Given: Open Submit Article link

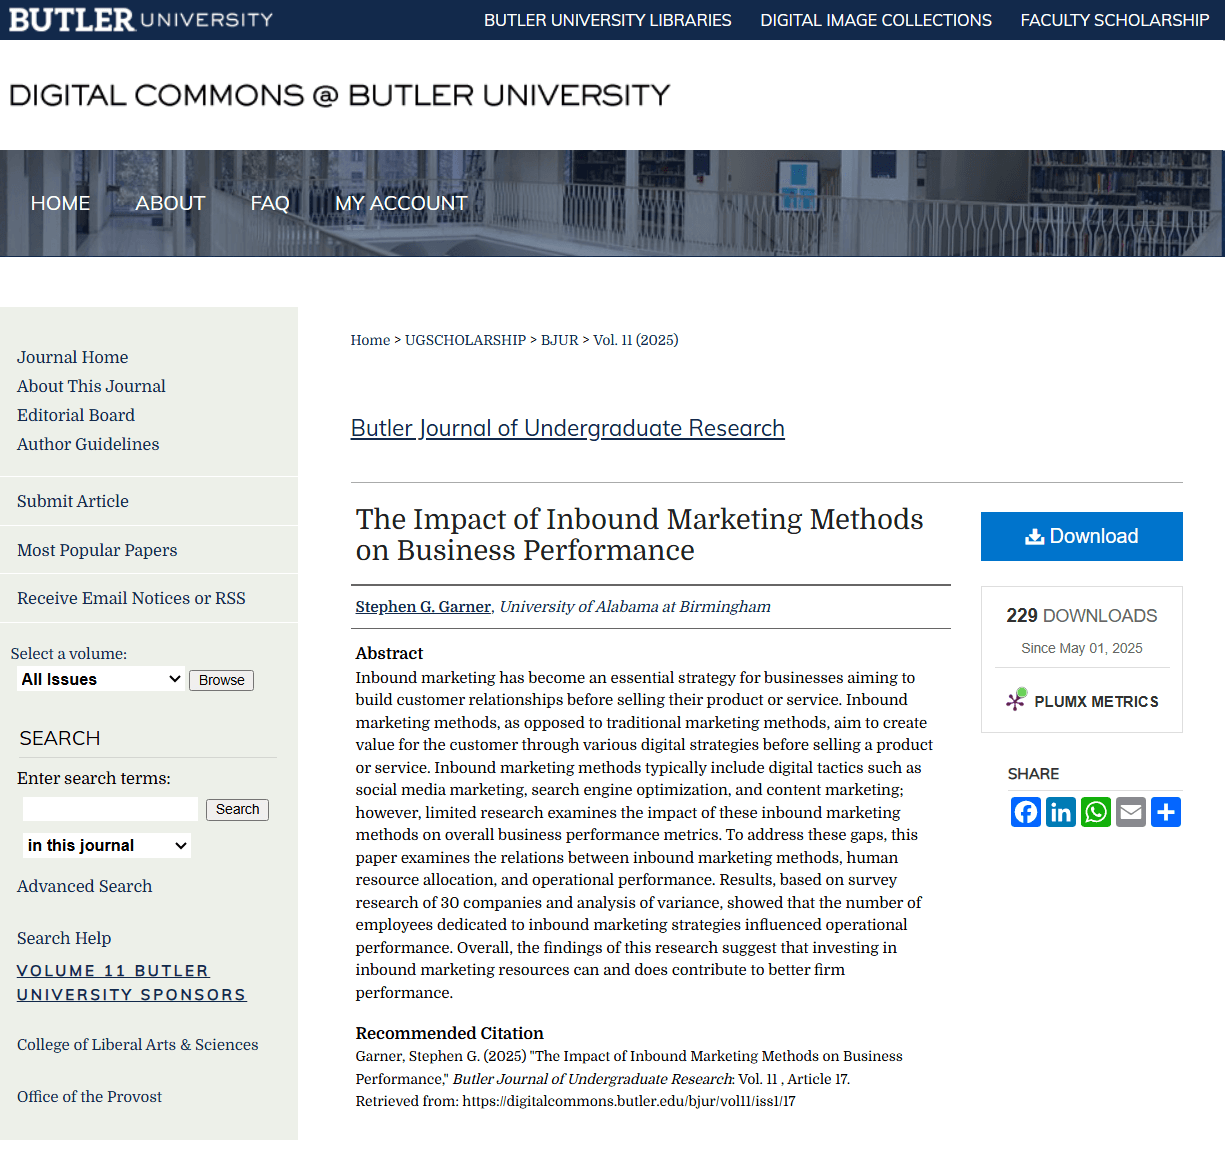Looking at the screenshot, I should [73, 501].
